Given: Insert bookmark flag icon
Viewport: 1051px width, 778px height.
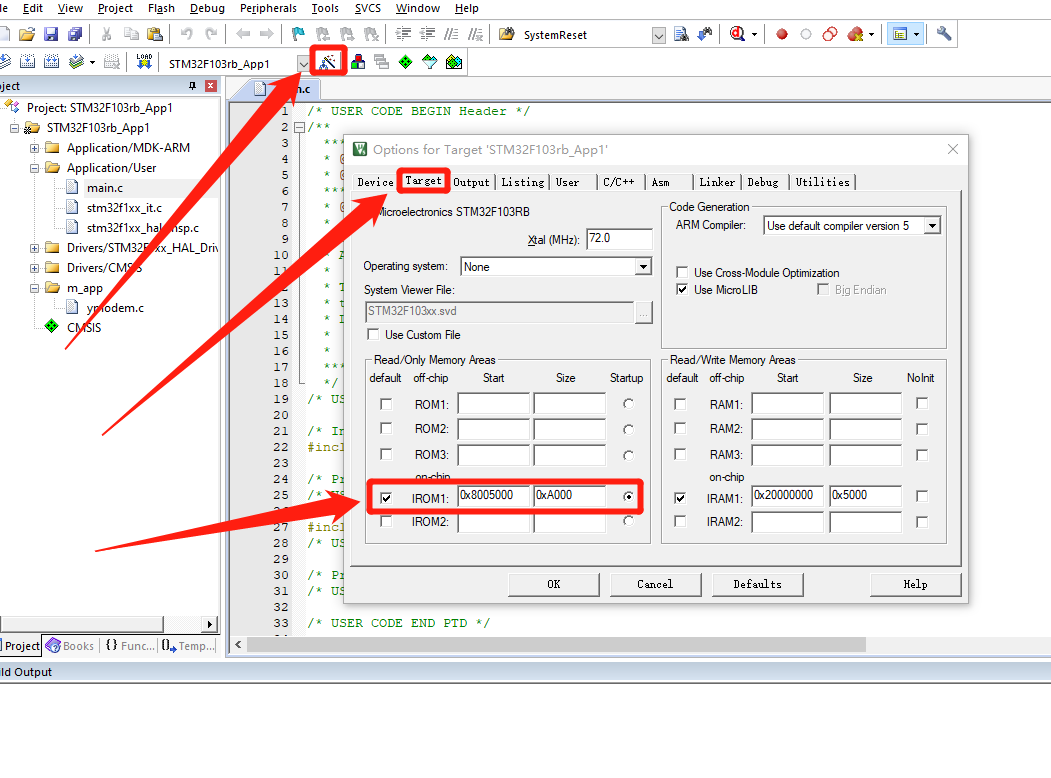Looking at the screenshot, I should click(x=298, y=34).
